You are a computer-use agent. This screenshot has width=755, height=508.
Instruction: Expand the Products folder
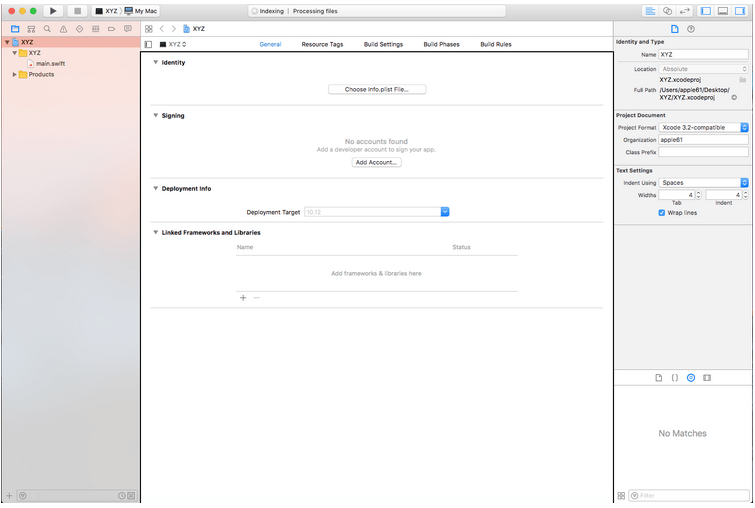(x=14, y=74)
